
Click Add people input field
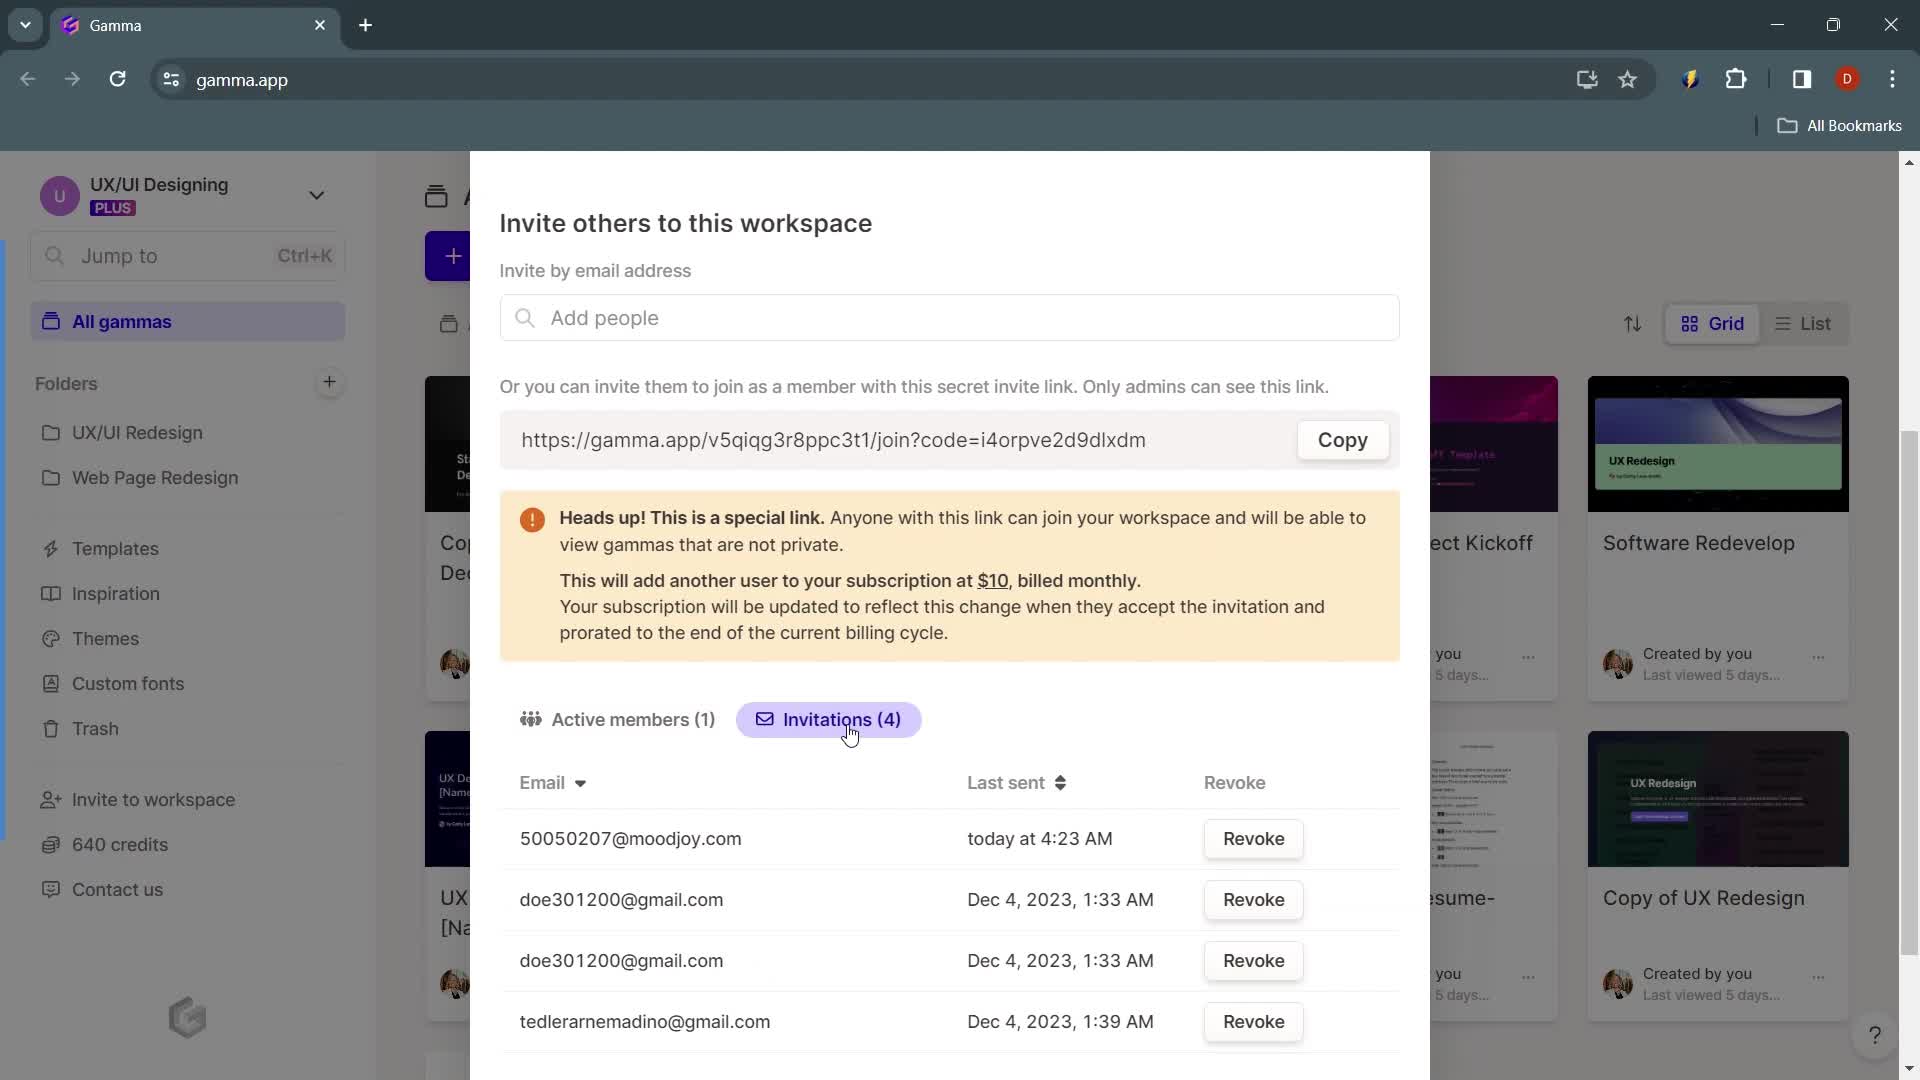click(951, 318)
